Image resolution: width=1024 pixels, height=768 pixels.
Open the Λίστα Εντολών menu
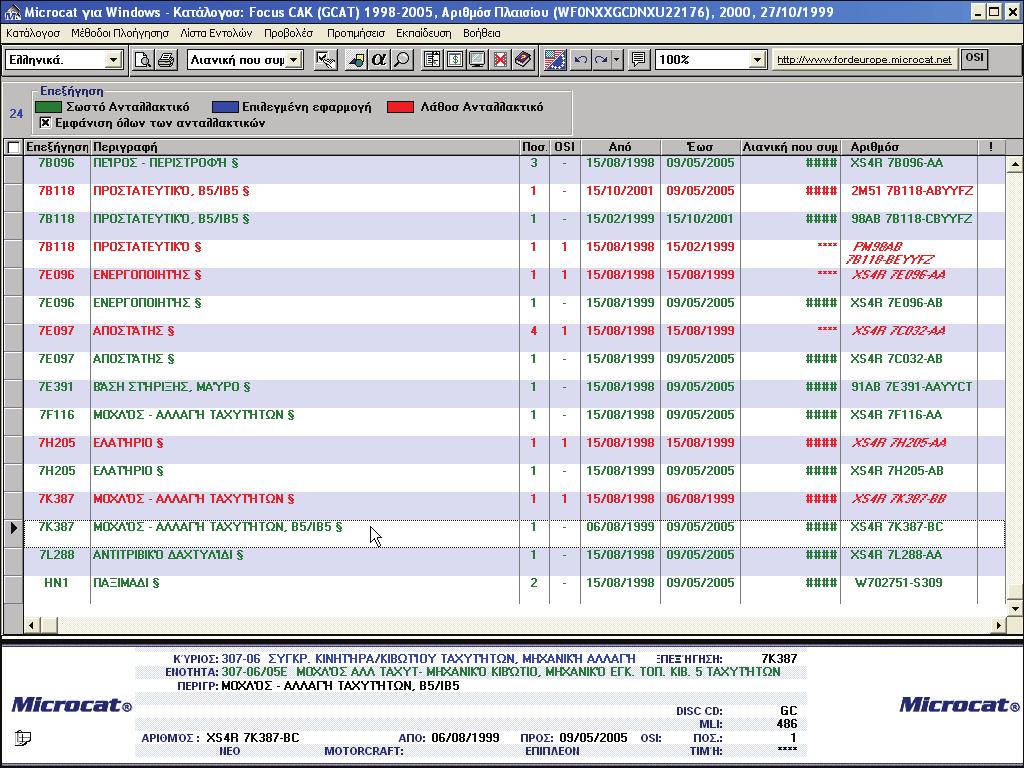click(216, 33)
